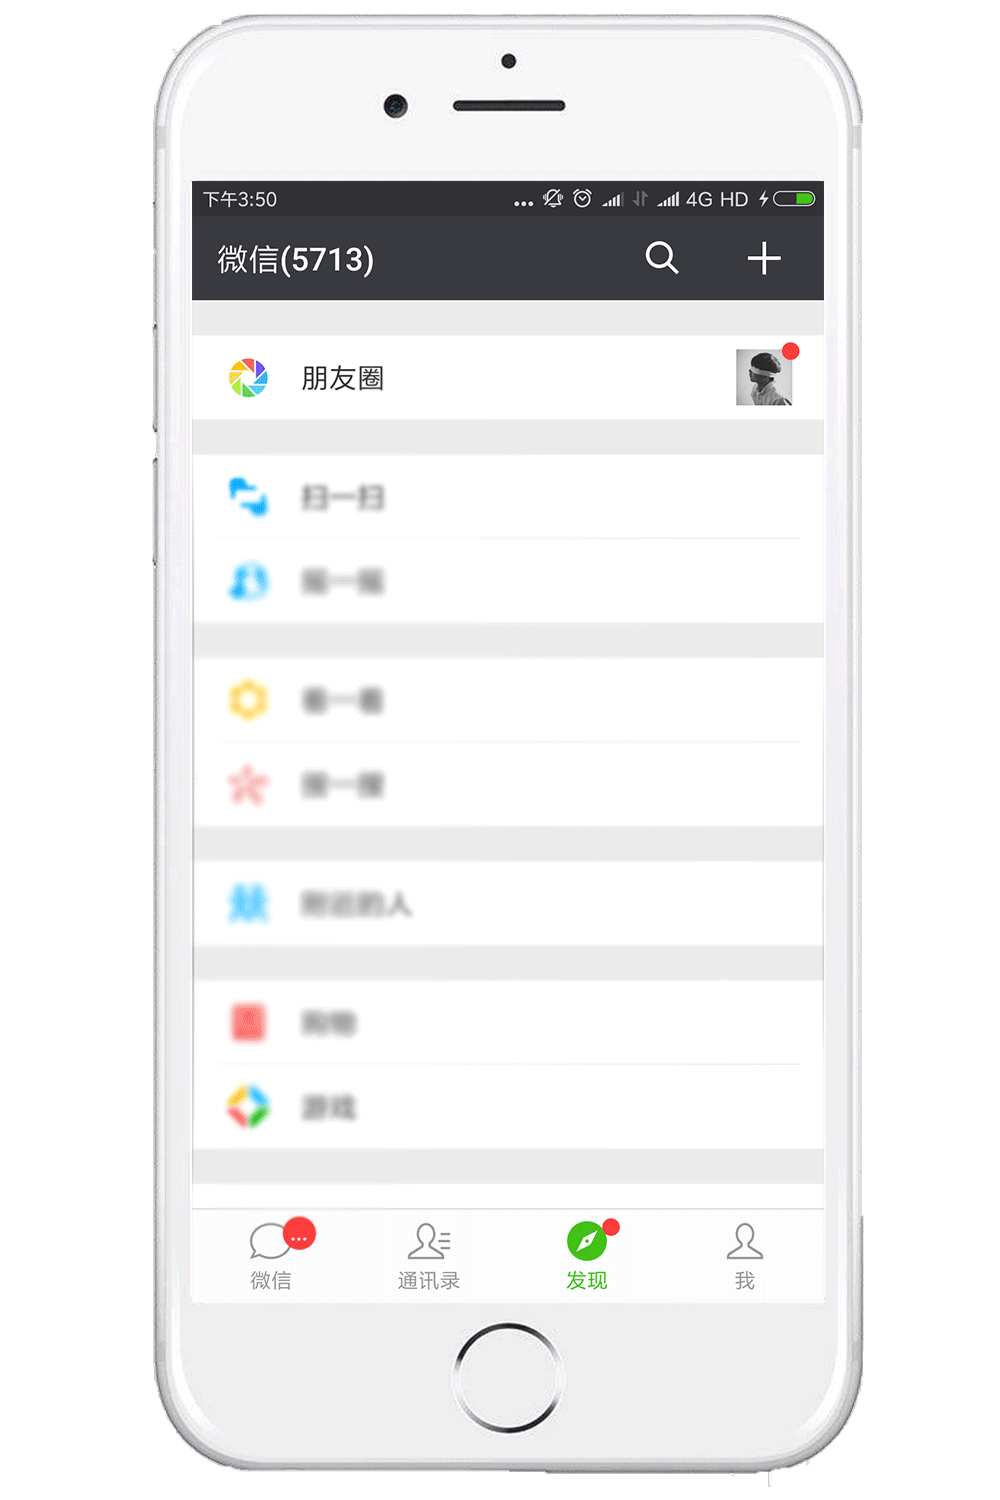Open the 朋友圈 Moments entry
The height and width of the screenshot is (1500, 1000).
(x=508, y=377)
